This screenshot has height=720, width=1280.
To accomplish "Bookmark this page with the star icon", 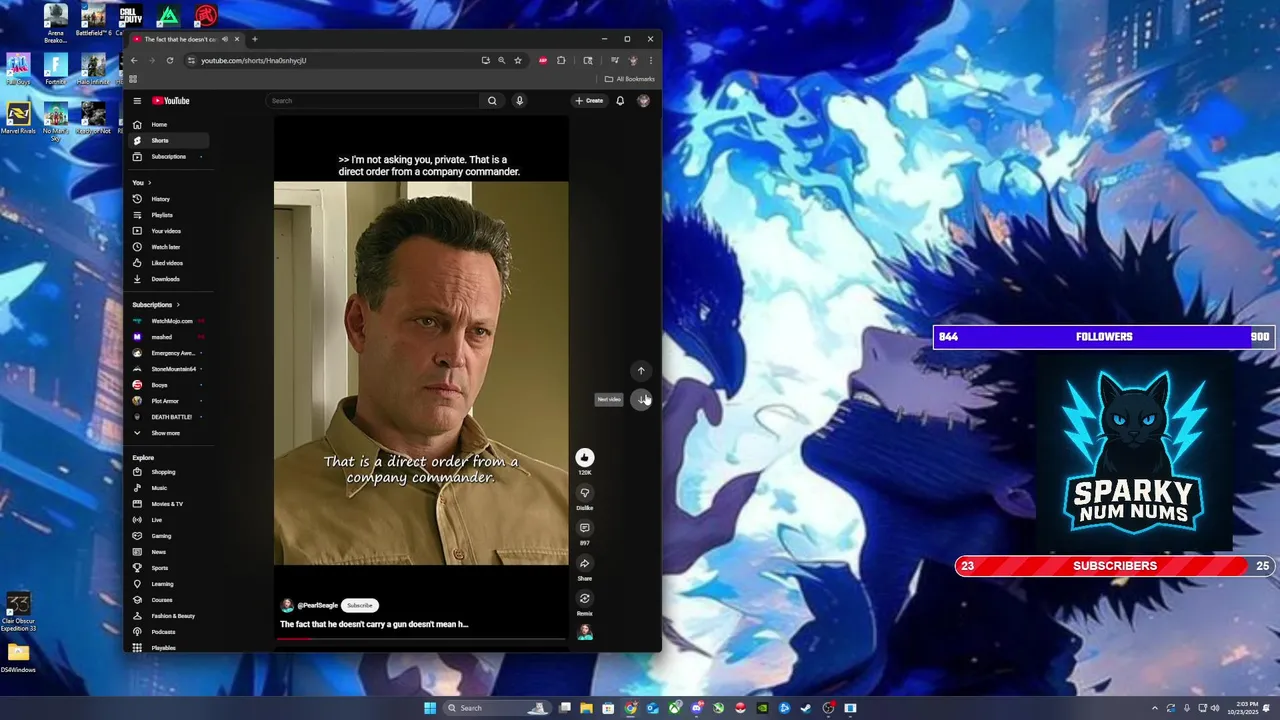I will (x=518, y=60).
